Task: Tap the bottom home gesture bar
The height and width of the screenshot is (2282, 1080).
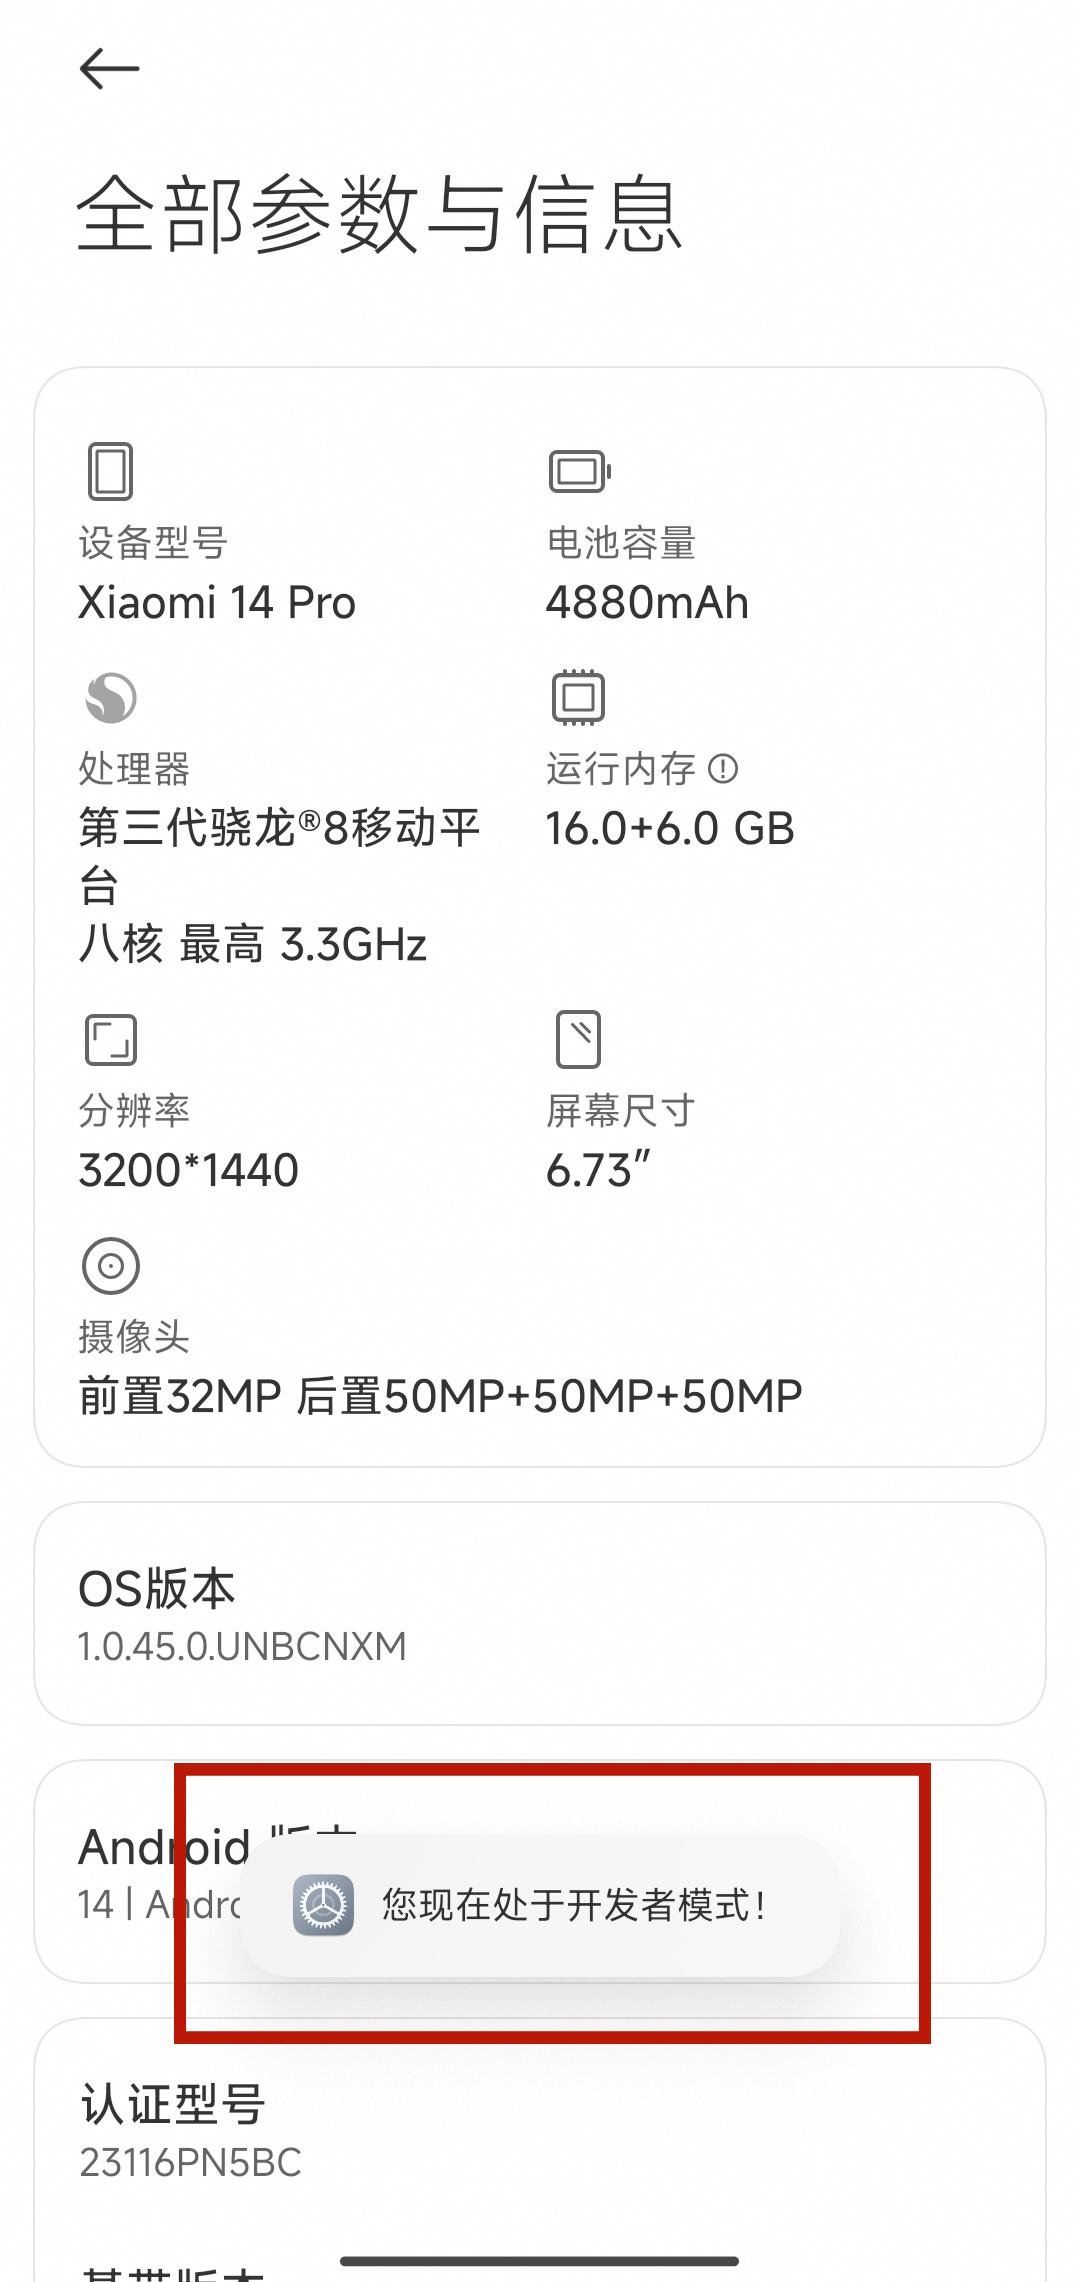Action: point(540,2261)
